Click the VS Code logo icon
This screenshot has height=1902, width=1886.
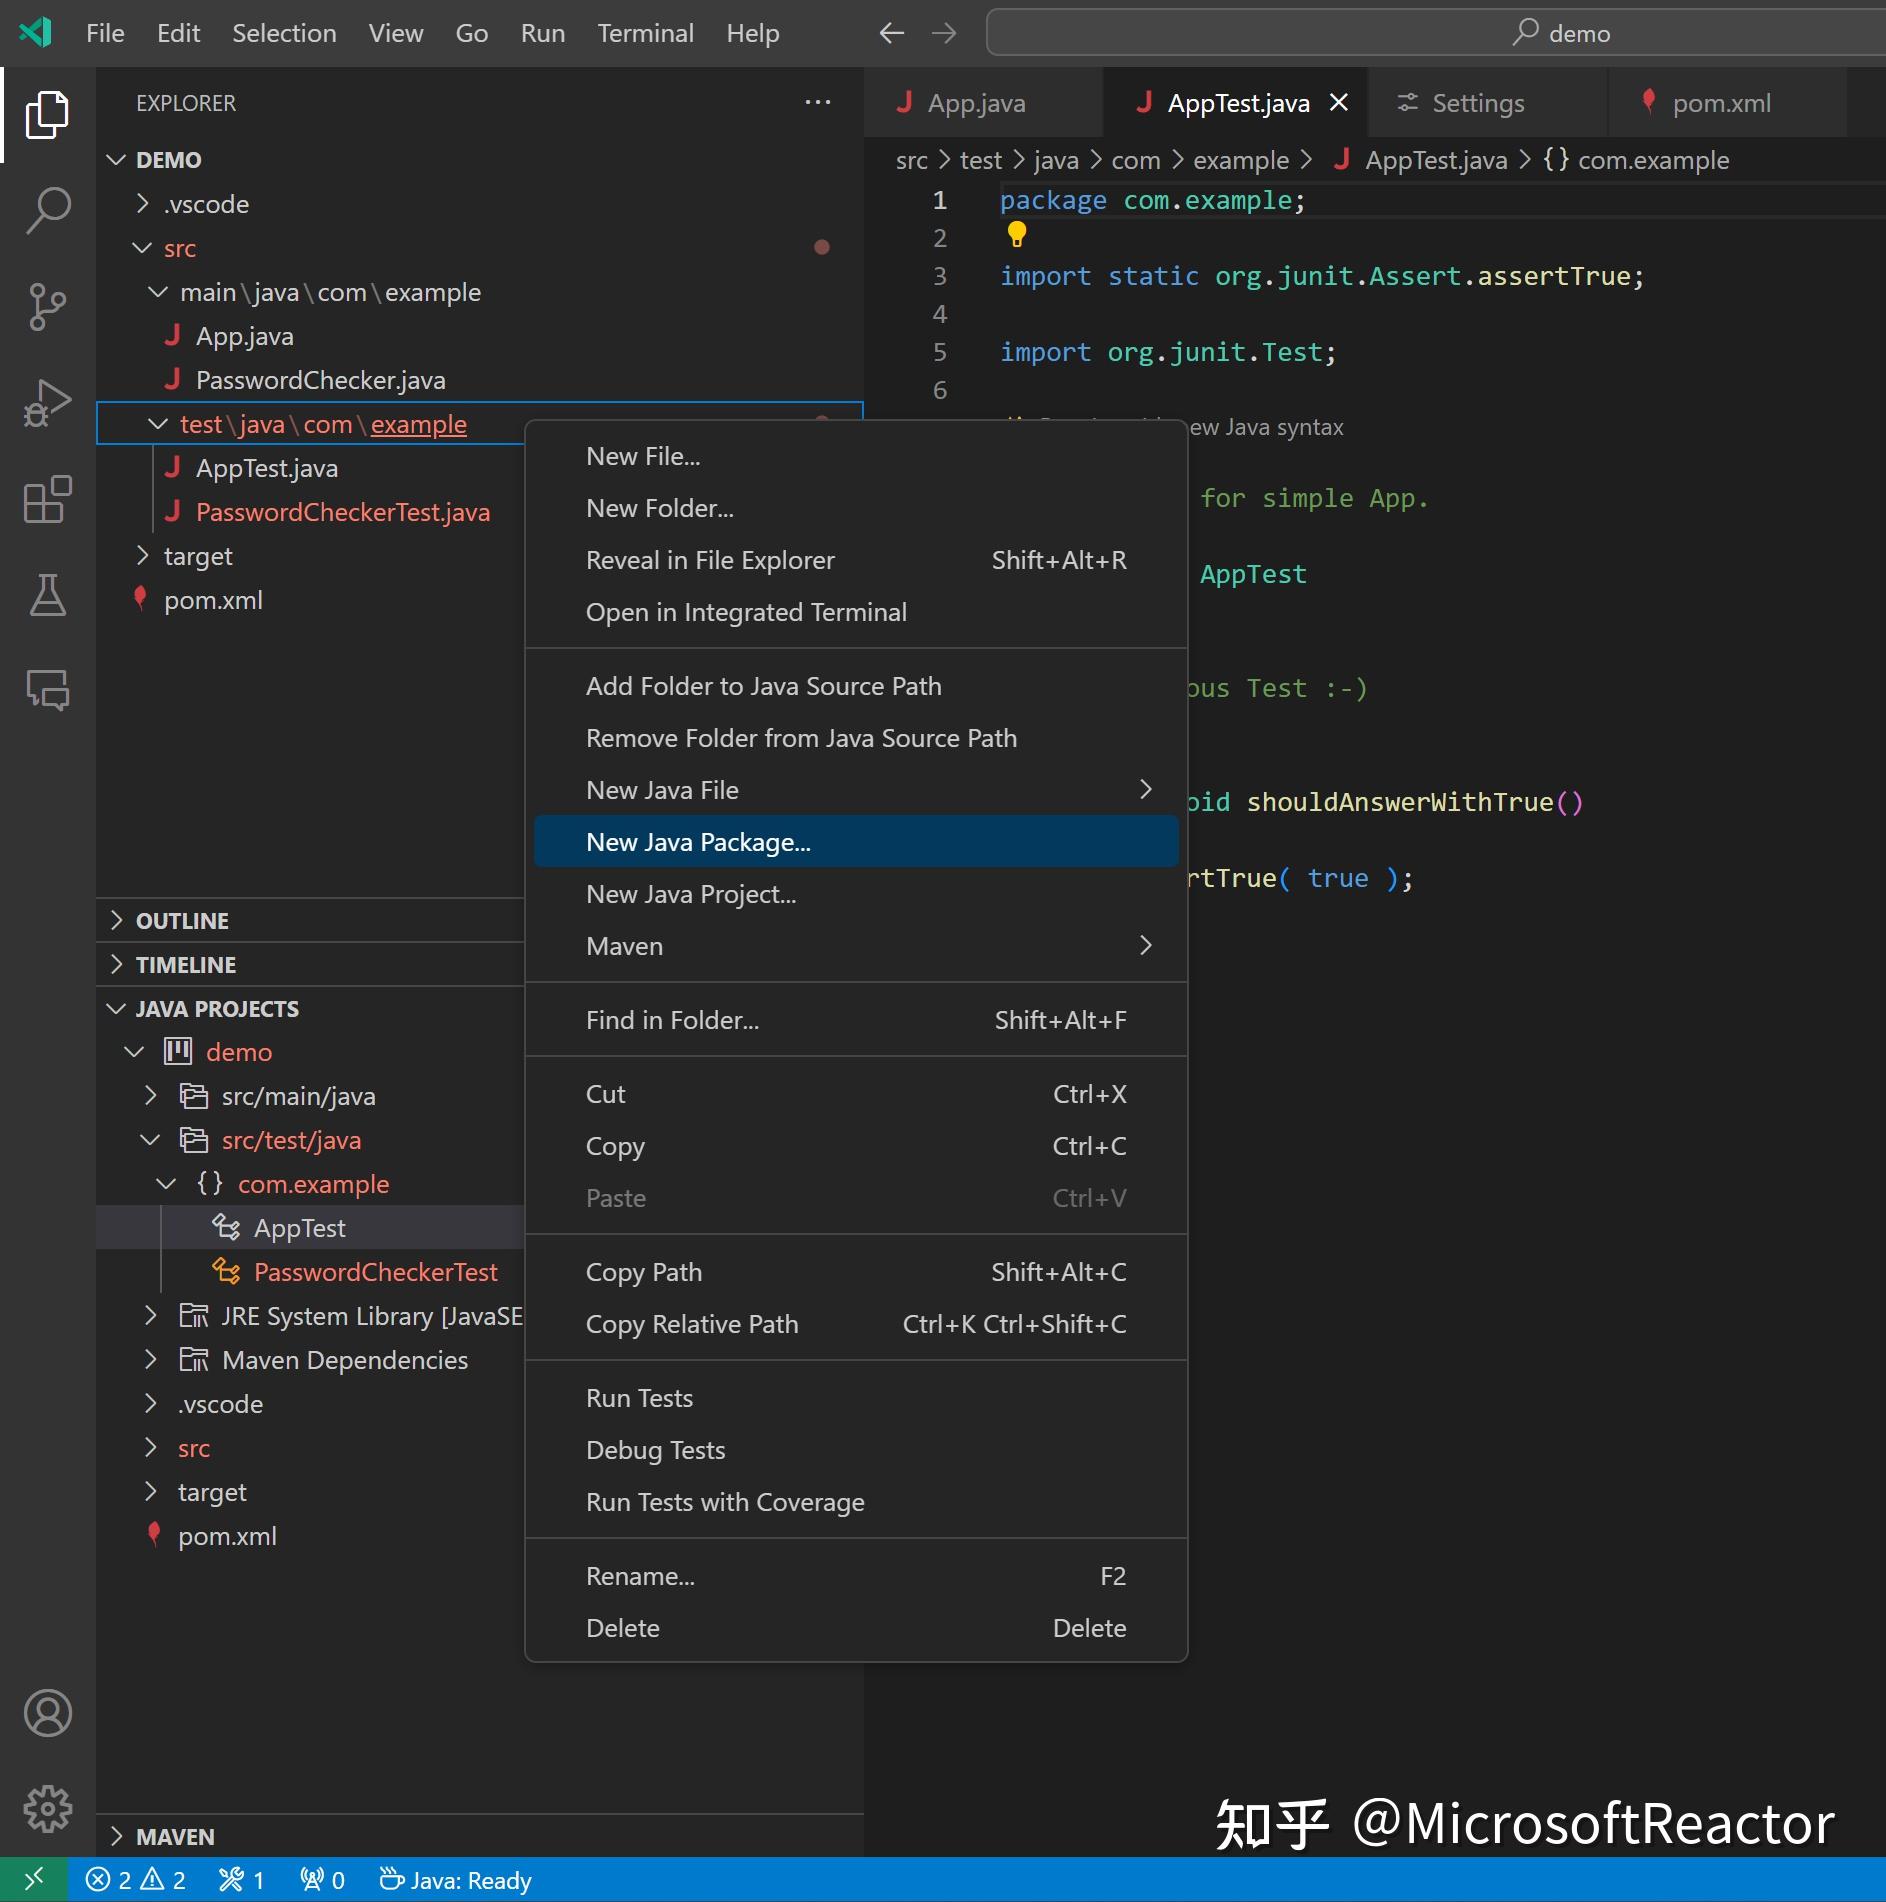pyautogui.click(x=35, y=33)
